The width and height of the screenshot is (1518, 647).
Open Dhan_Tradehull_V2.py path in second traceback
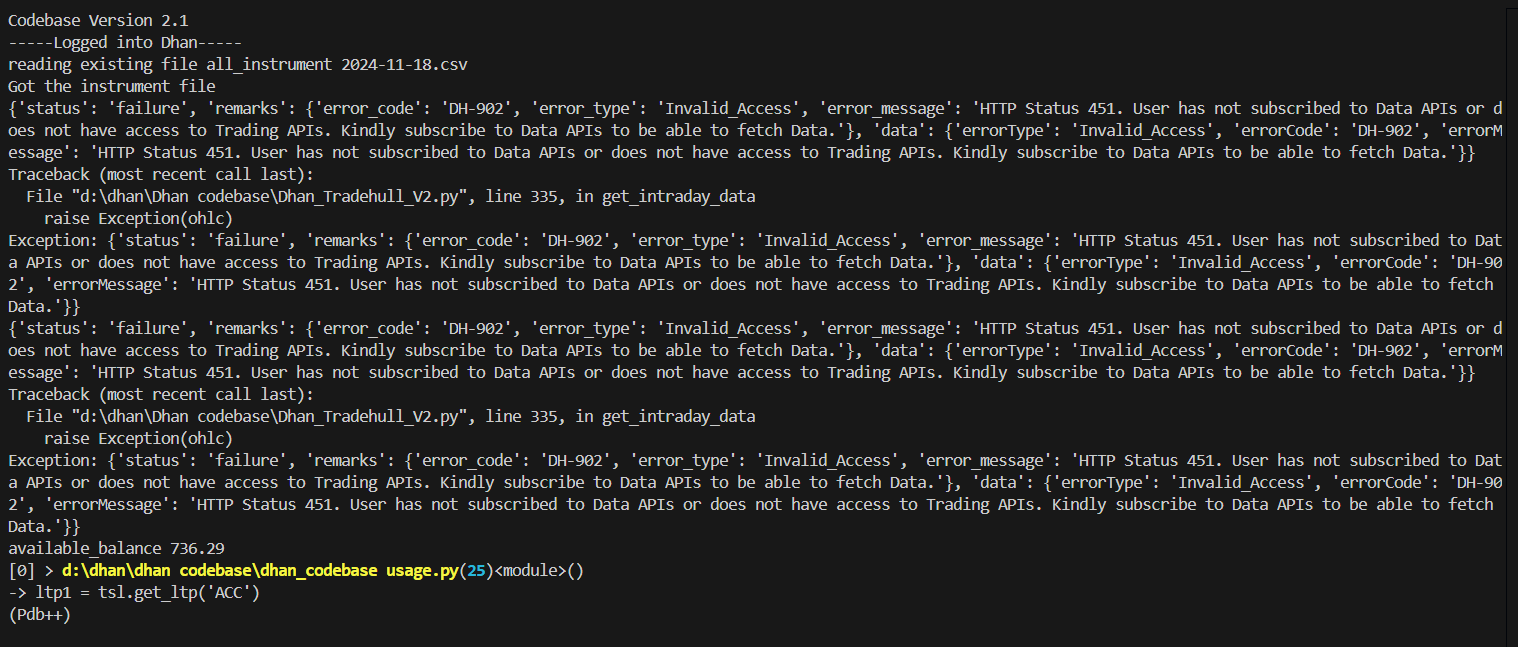268,416
